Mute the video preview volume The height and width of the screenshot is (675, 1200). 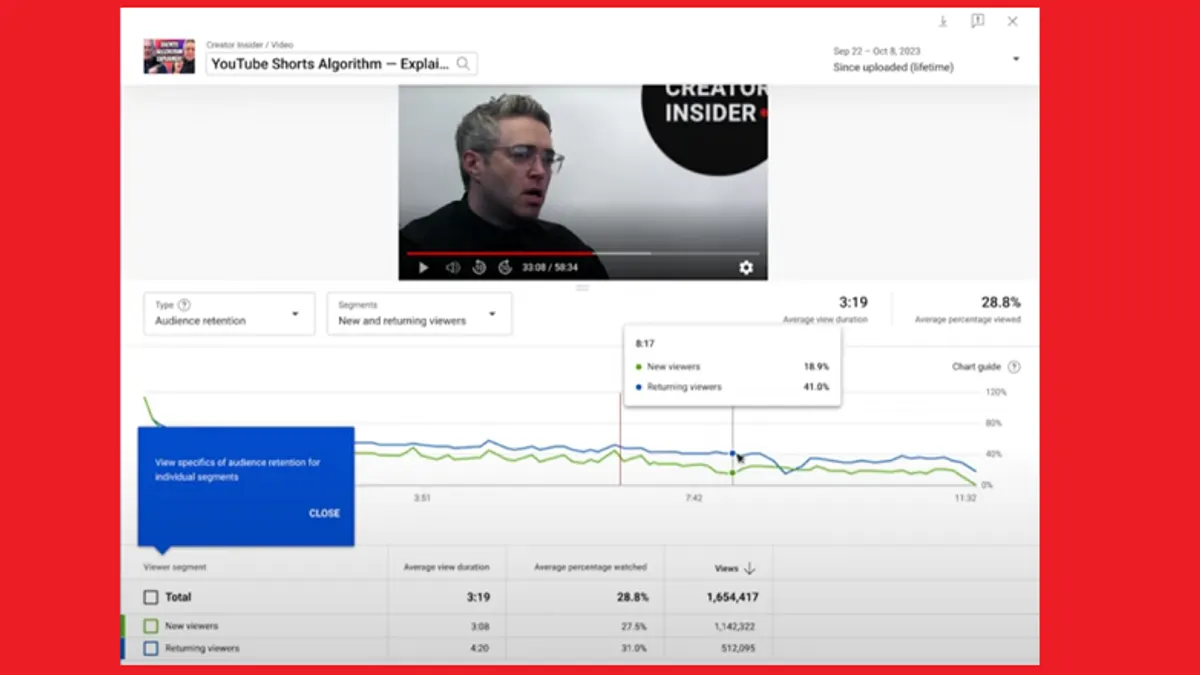point(452,268)
